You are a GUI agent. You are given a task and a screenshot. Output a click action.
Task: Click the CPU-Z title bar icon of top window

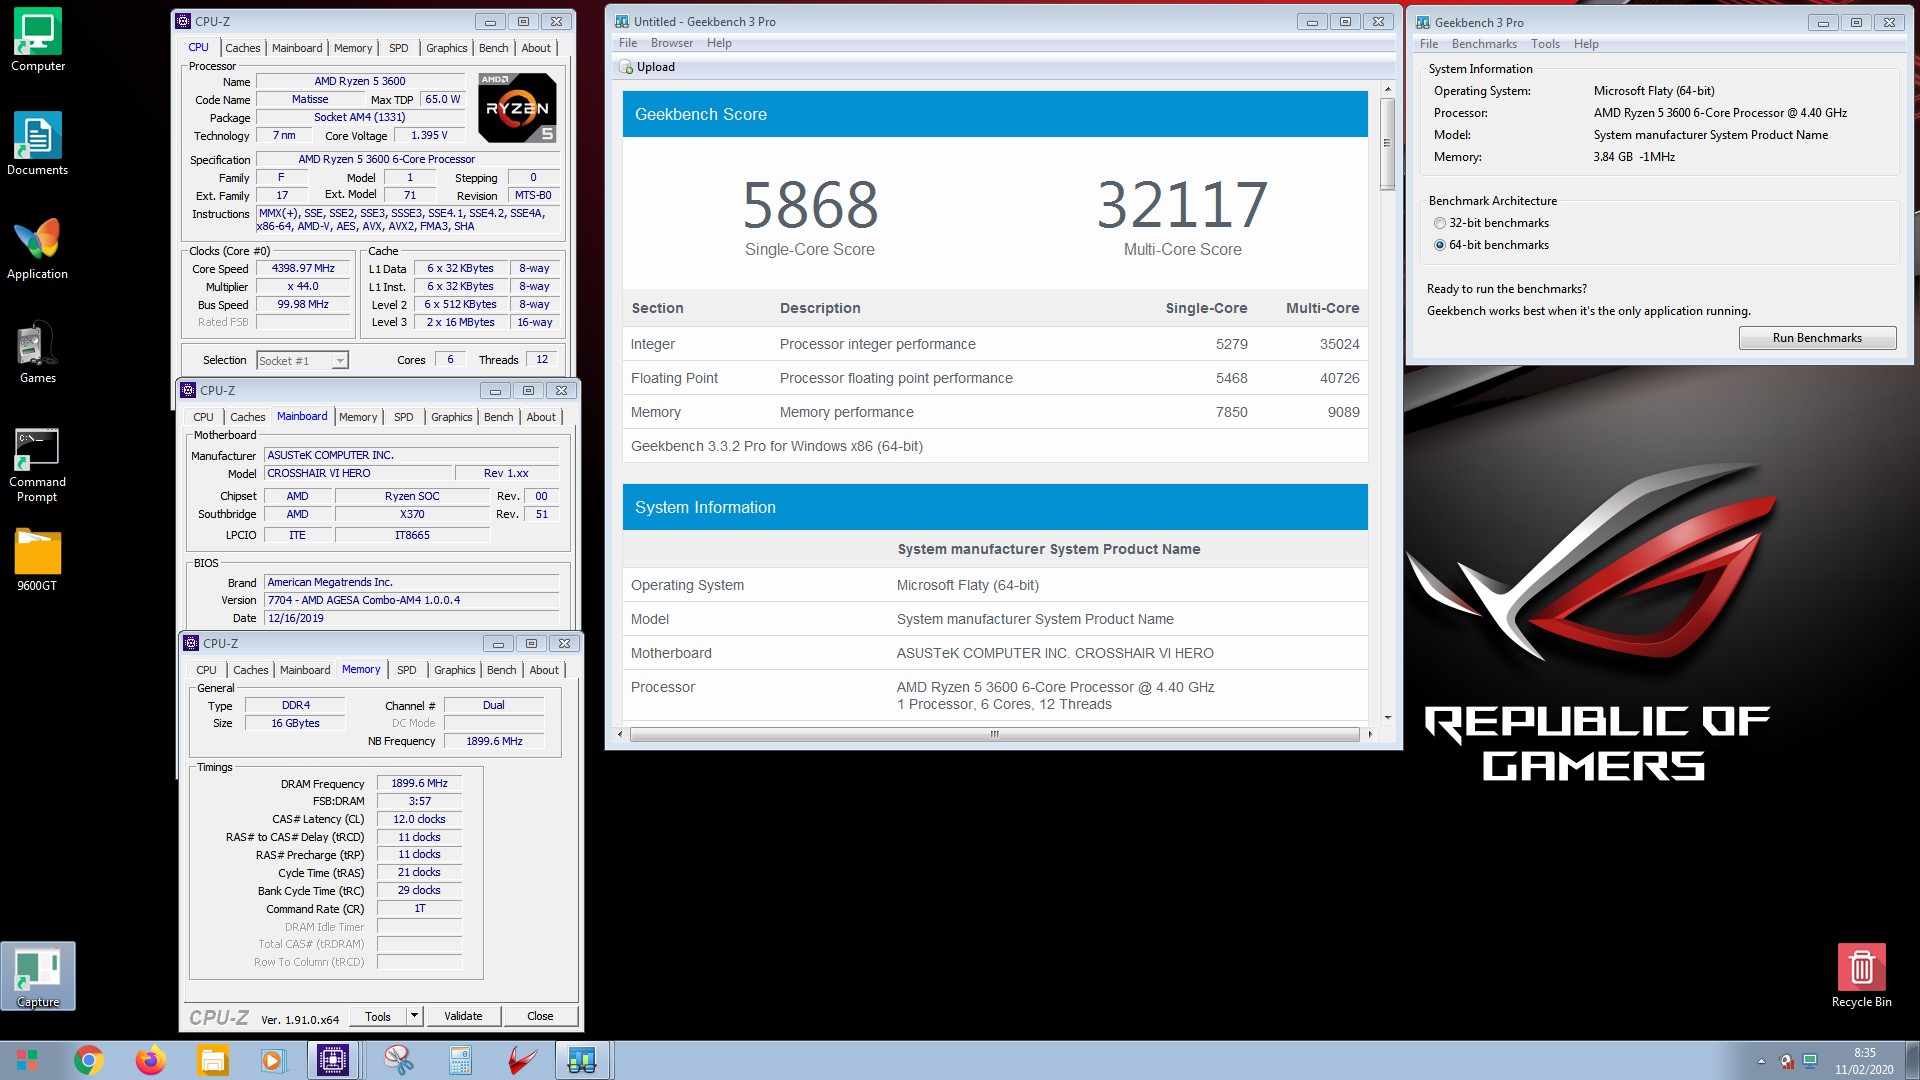[x=184, y=21]
